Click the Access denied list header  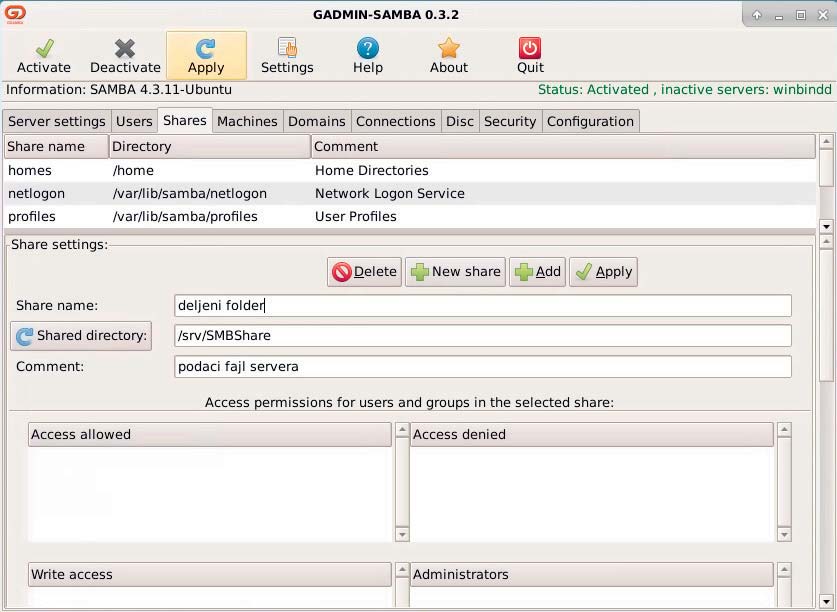(x=591, y=435)
